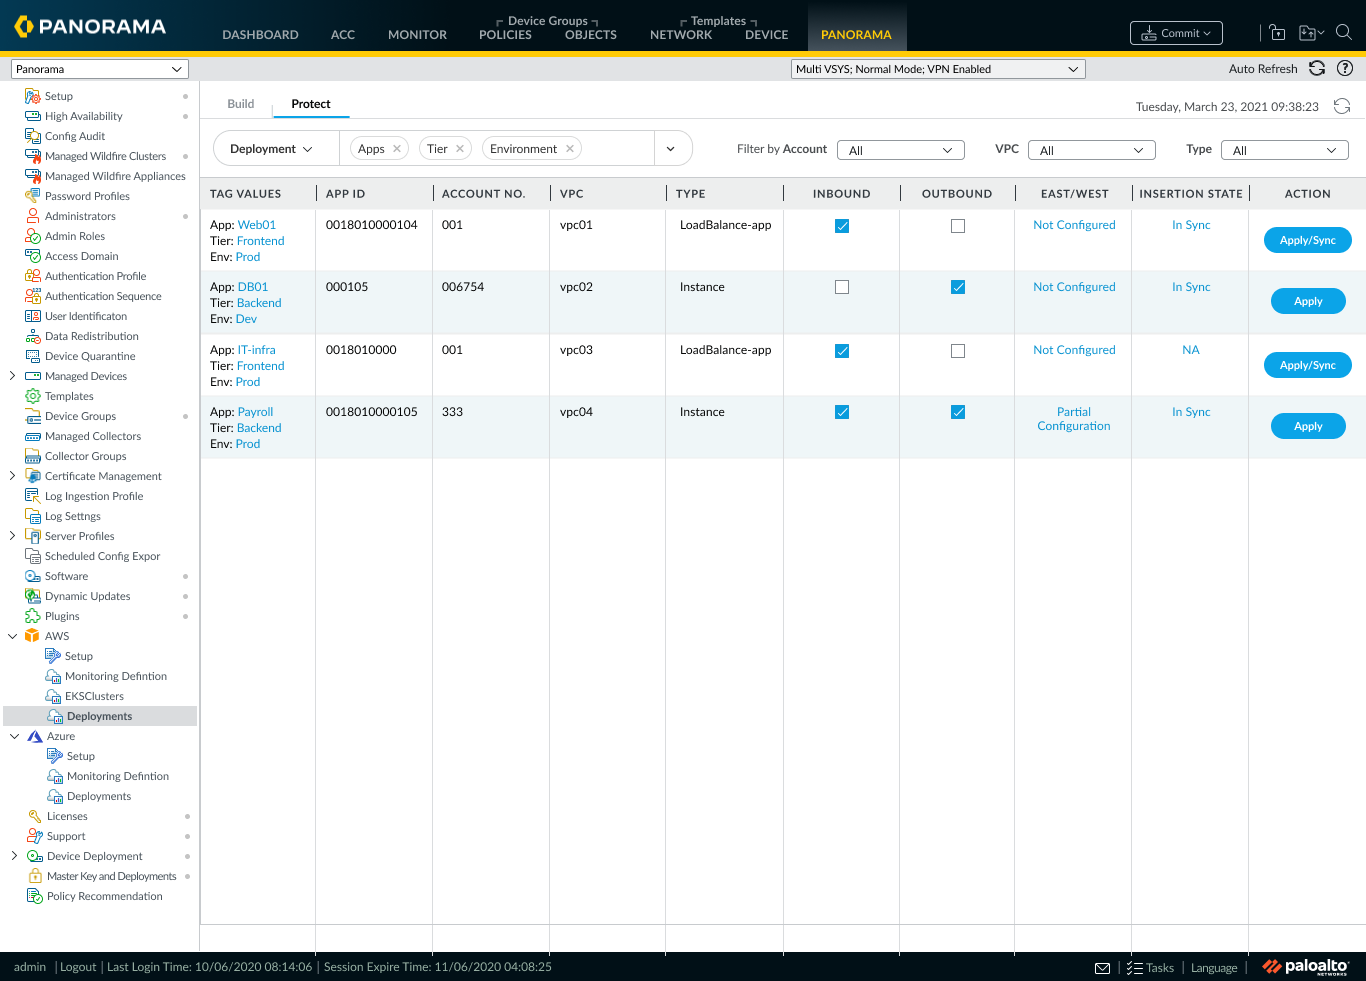Viewport: 1366px width, 981px height.
Task: Click the search magnifier icon in header
Action: [x=1344, y=32]
